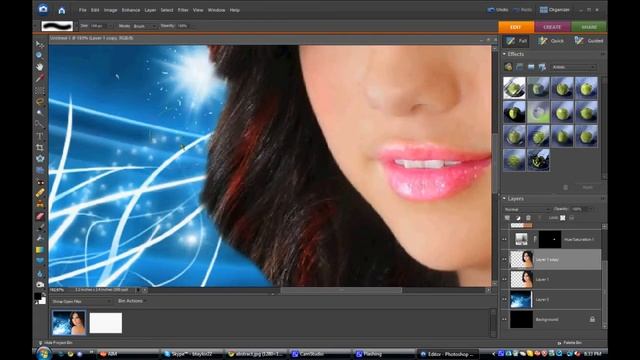Show Filters in the Effects panel
This screenshot has width=640, height=360.
tap(508, 67)
